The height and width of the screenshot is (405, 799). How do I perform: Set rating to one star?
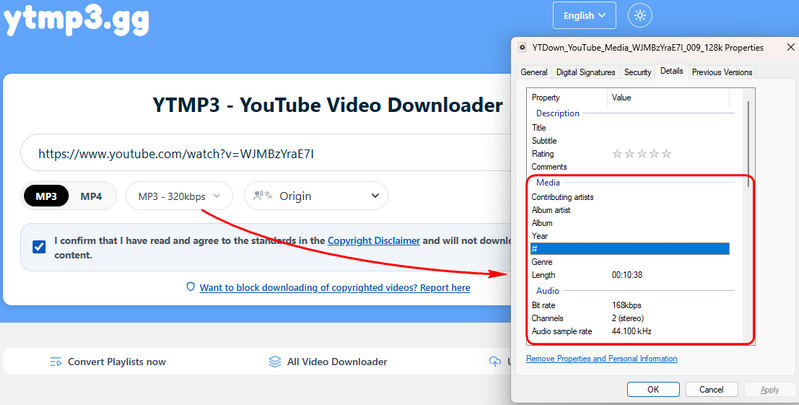coord(617,154)
